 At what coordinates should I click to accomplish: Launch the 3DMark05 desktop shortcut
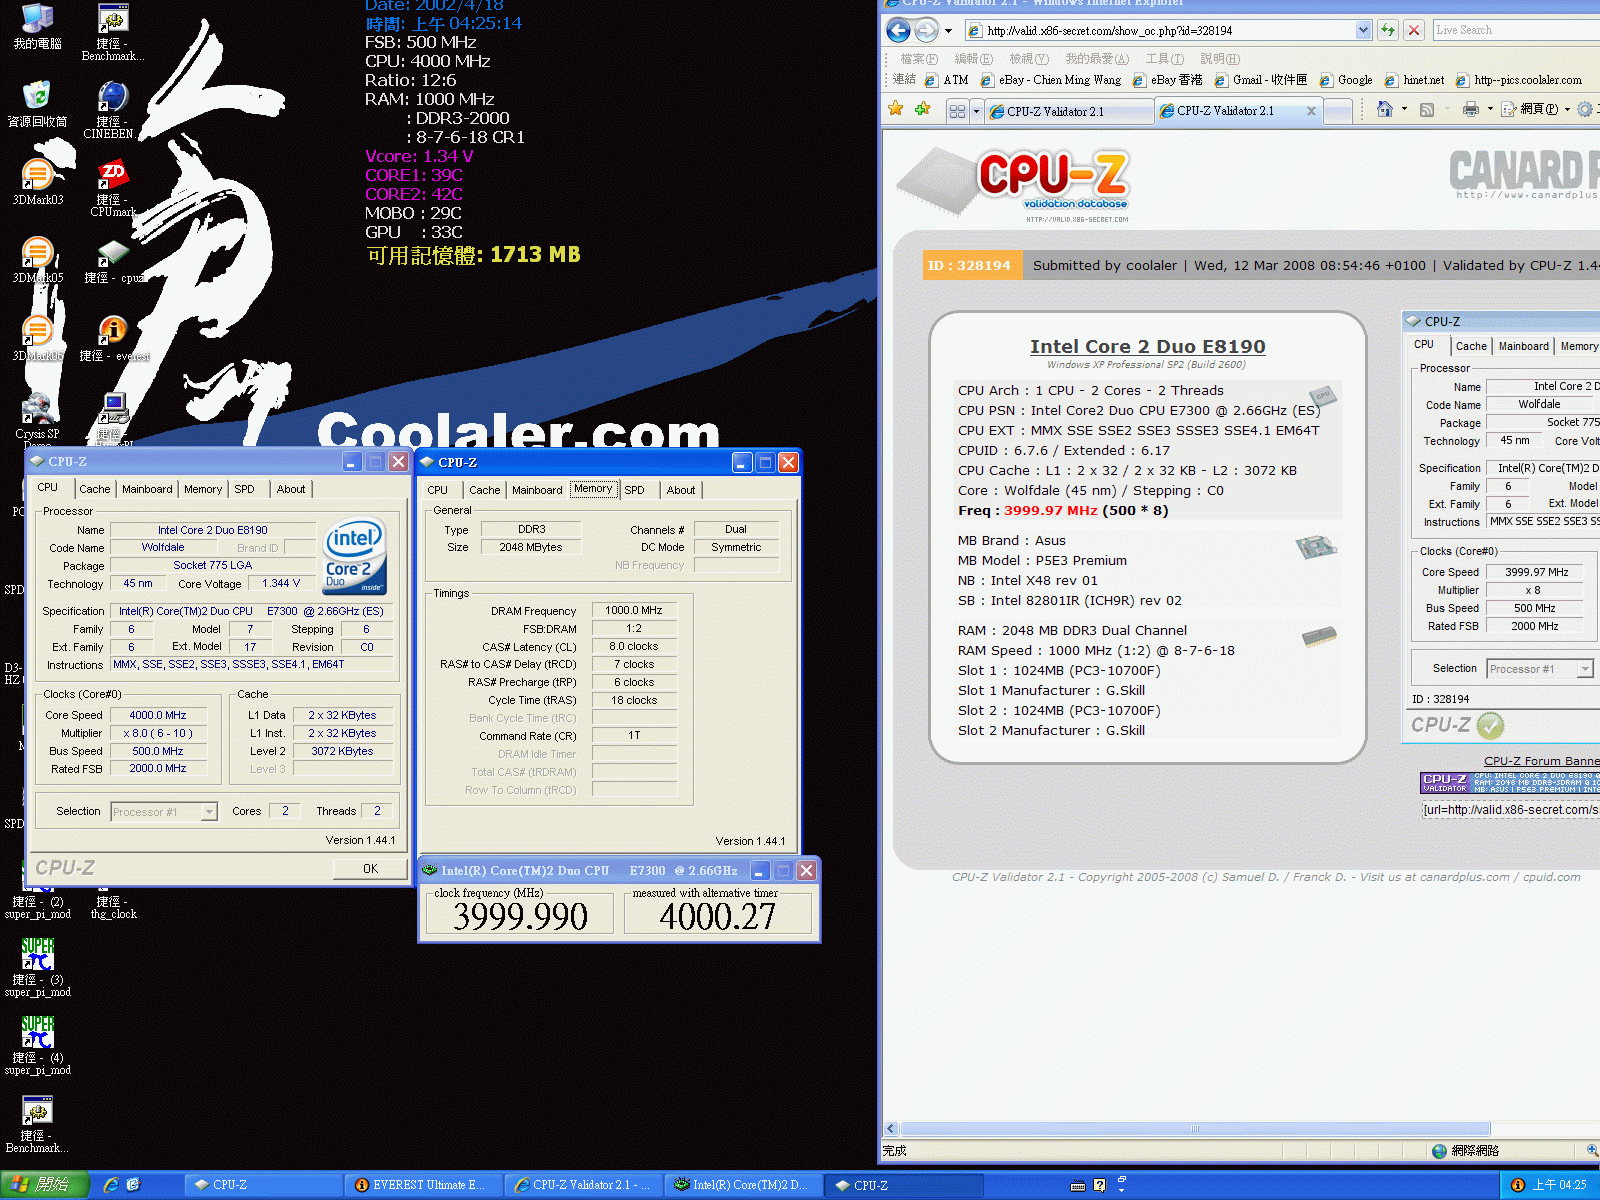37,260
